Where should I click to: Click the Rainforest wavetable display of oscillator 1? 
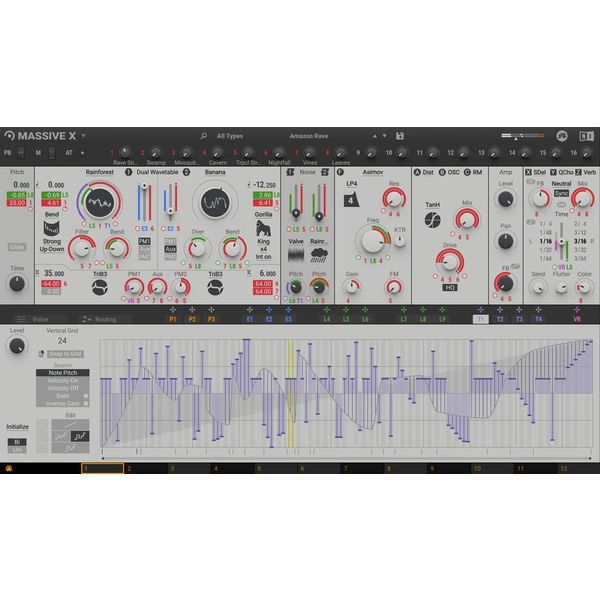point(99,202)
